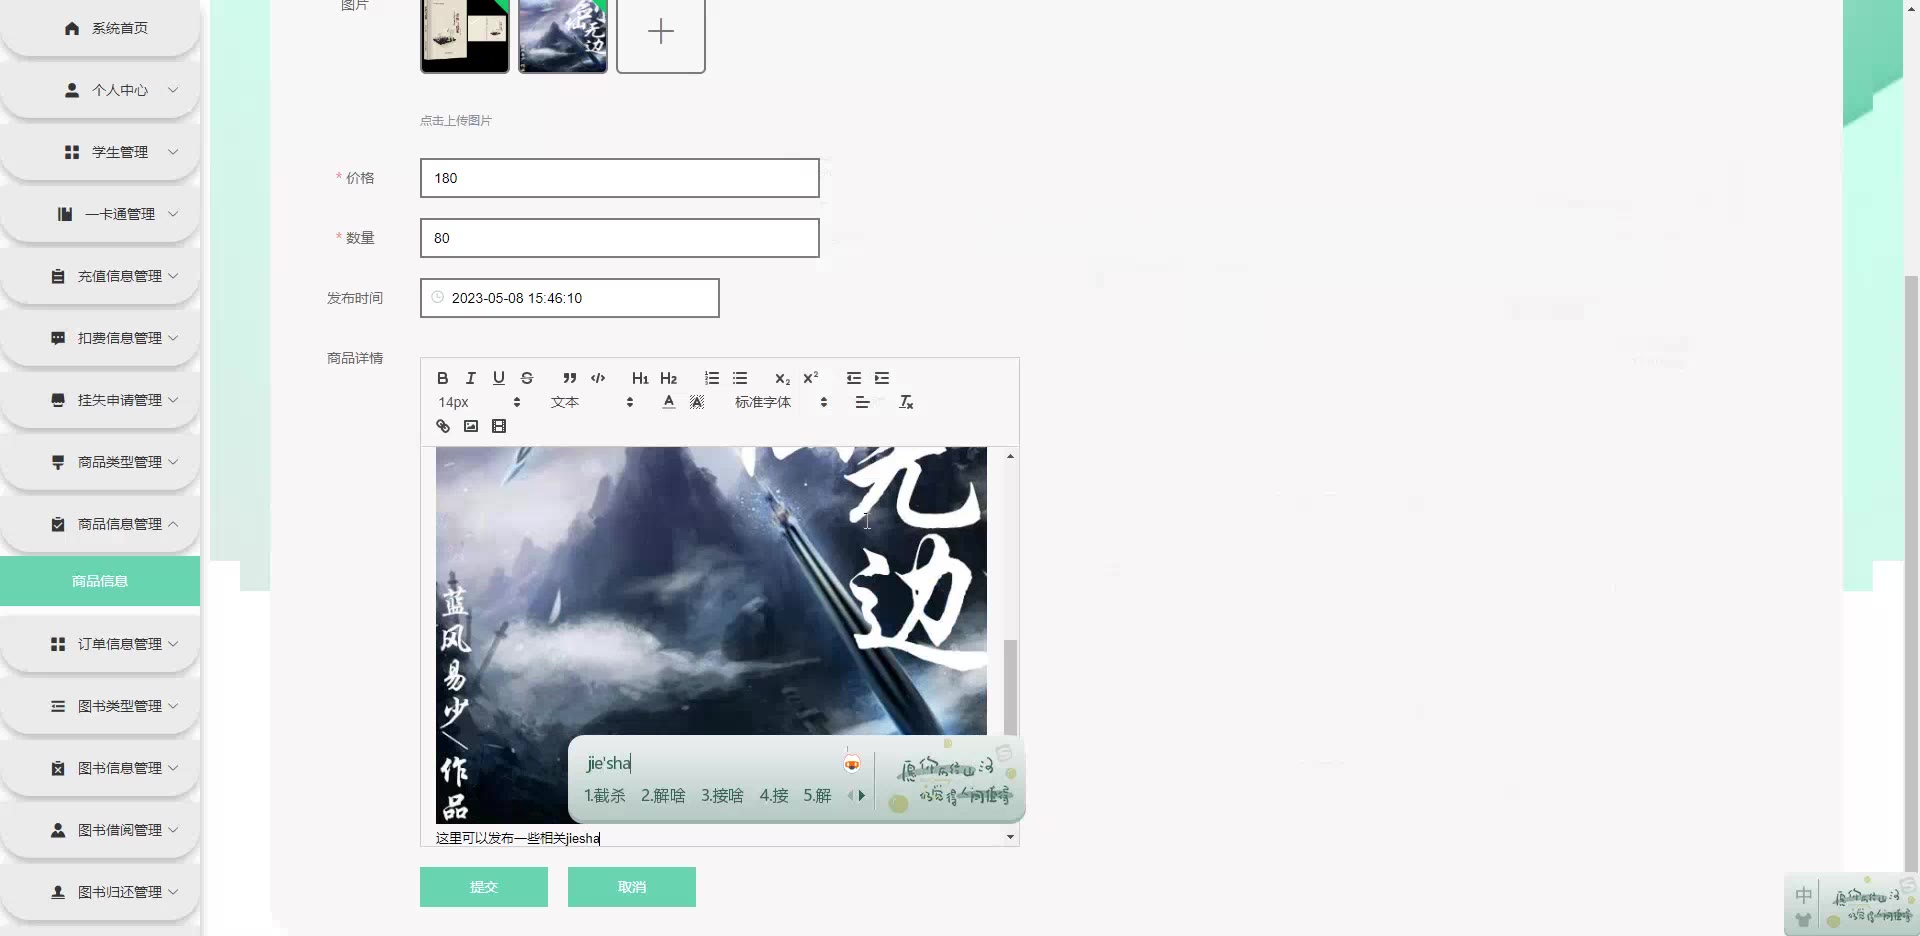Expand the 图书归还管理 menu

coord(100,892)
